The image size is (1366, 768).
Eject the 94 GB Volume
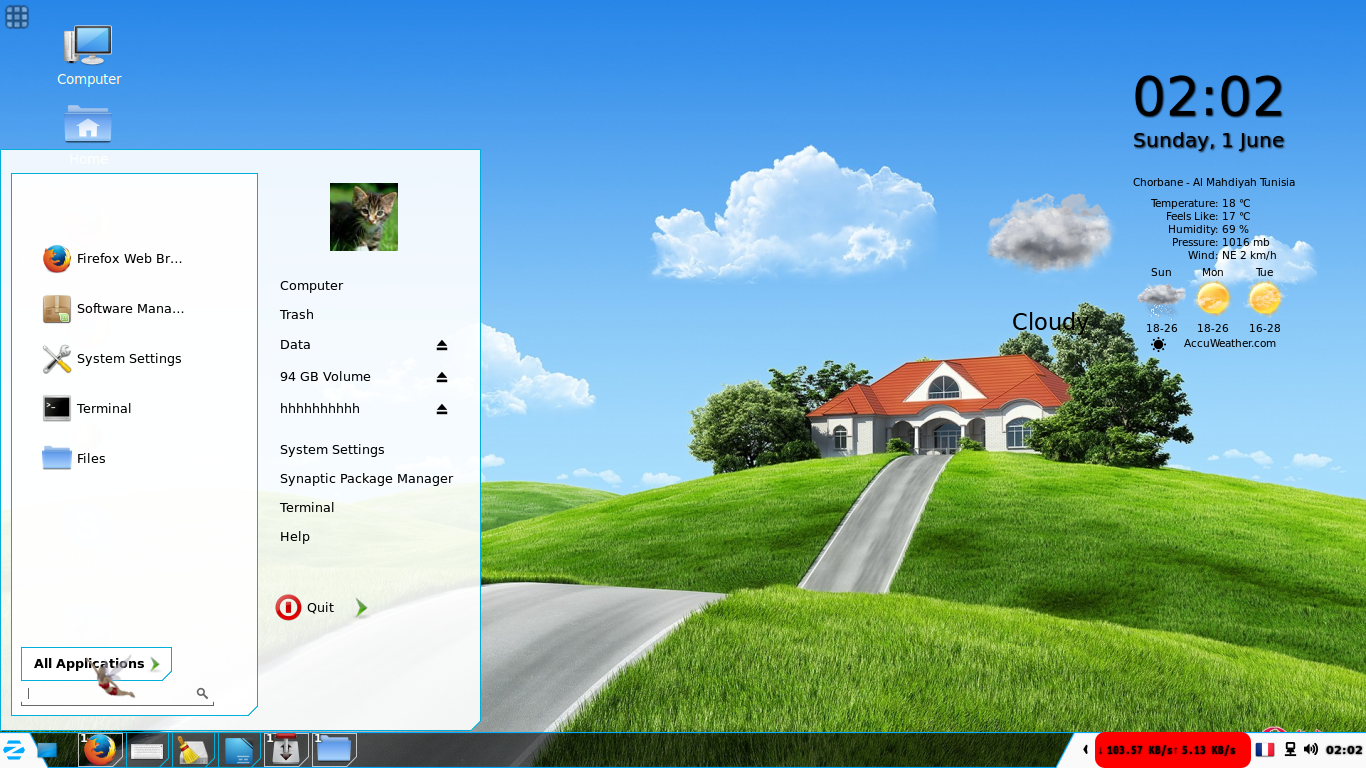[442, 377]
